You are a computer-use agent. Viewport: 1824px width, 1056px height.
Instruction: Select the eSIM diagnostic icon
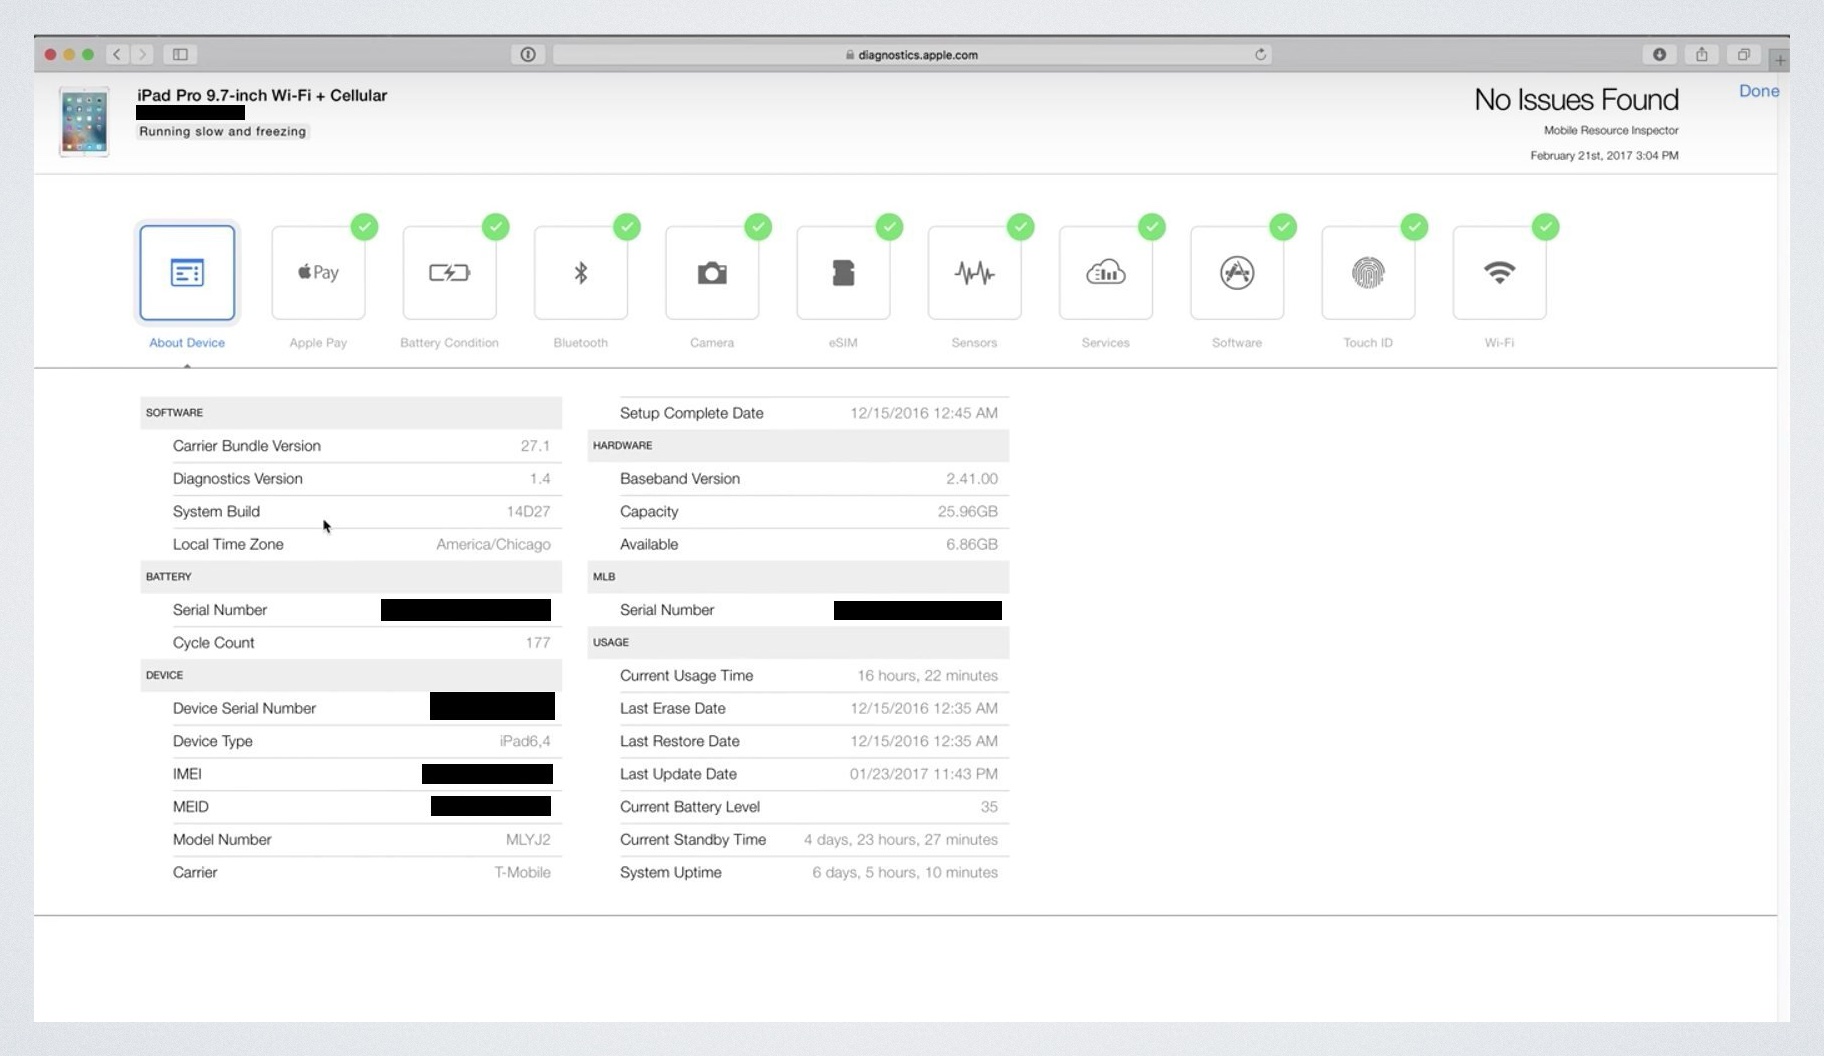click(x=843, y=272)
